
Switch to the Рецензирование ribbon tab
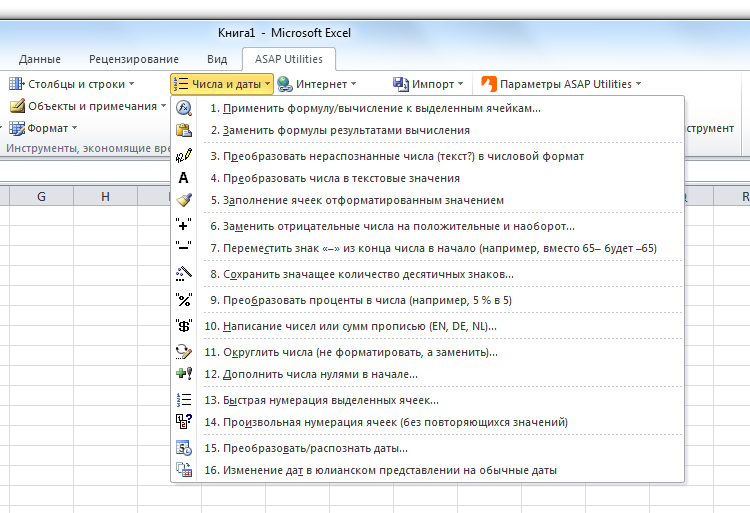[134, 59]
